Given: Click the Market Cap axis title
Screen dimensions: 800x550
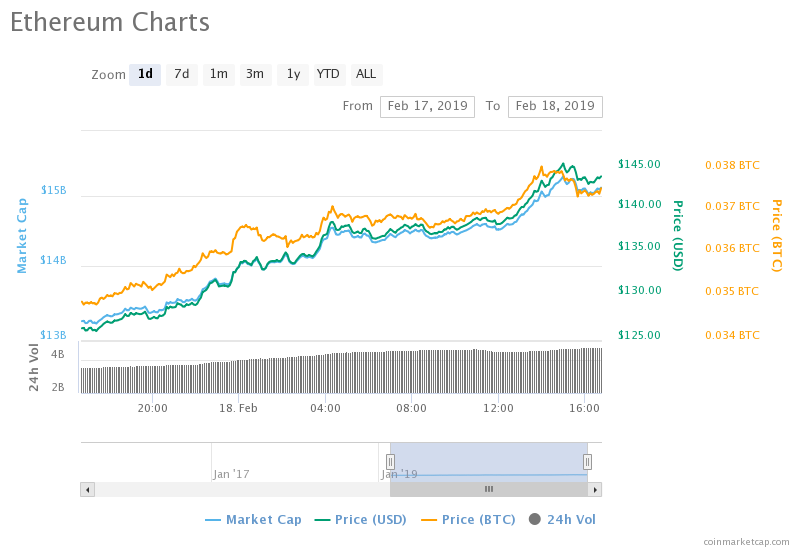Looking at the screenshot, I should 22,236.
